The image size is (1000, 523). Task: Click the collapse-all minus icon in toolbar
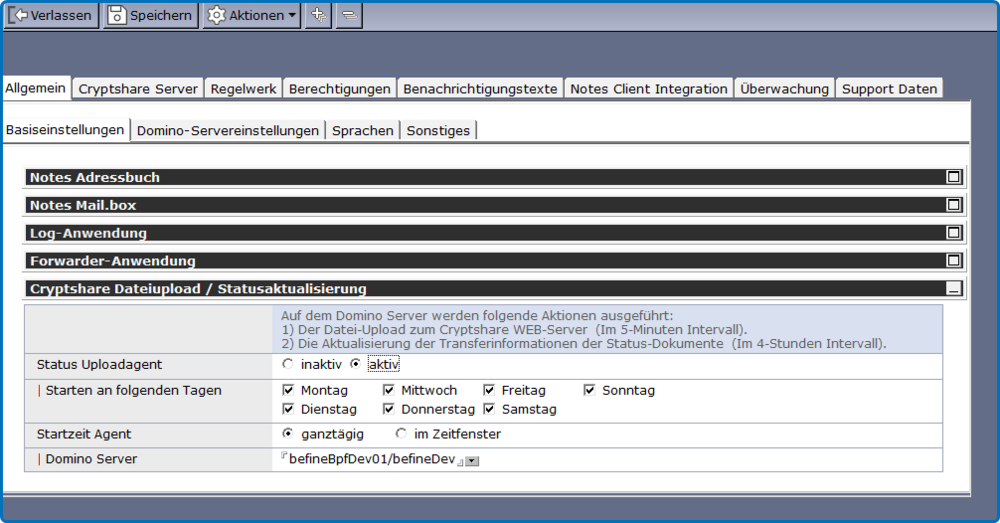pos(349,15)
